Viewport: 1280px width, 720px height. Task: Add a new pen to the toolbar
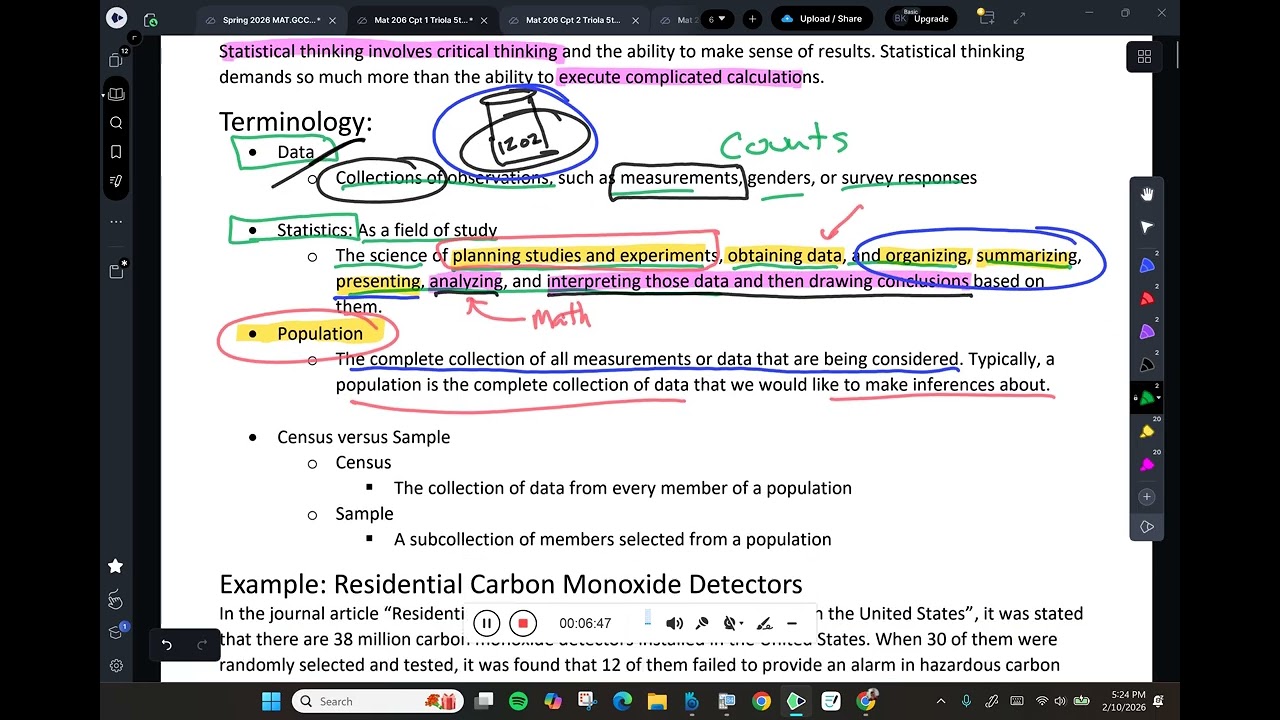[x=1147, y=497]
